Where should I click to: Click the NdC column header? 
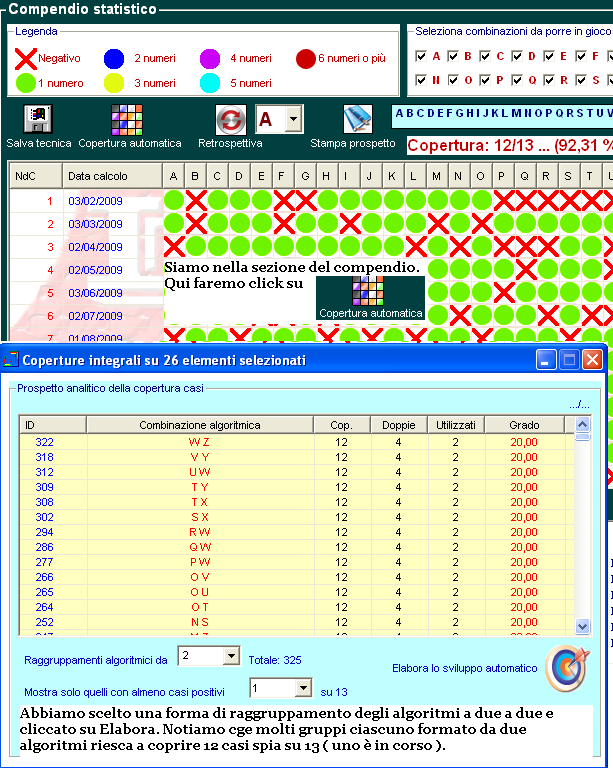tap(36, 176)
